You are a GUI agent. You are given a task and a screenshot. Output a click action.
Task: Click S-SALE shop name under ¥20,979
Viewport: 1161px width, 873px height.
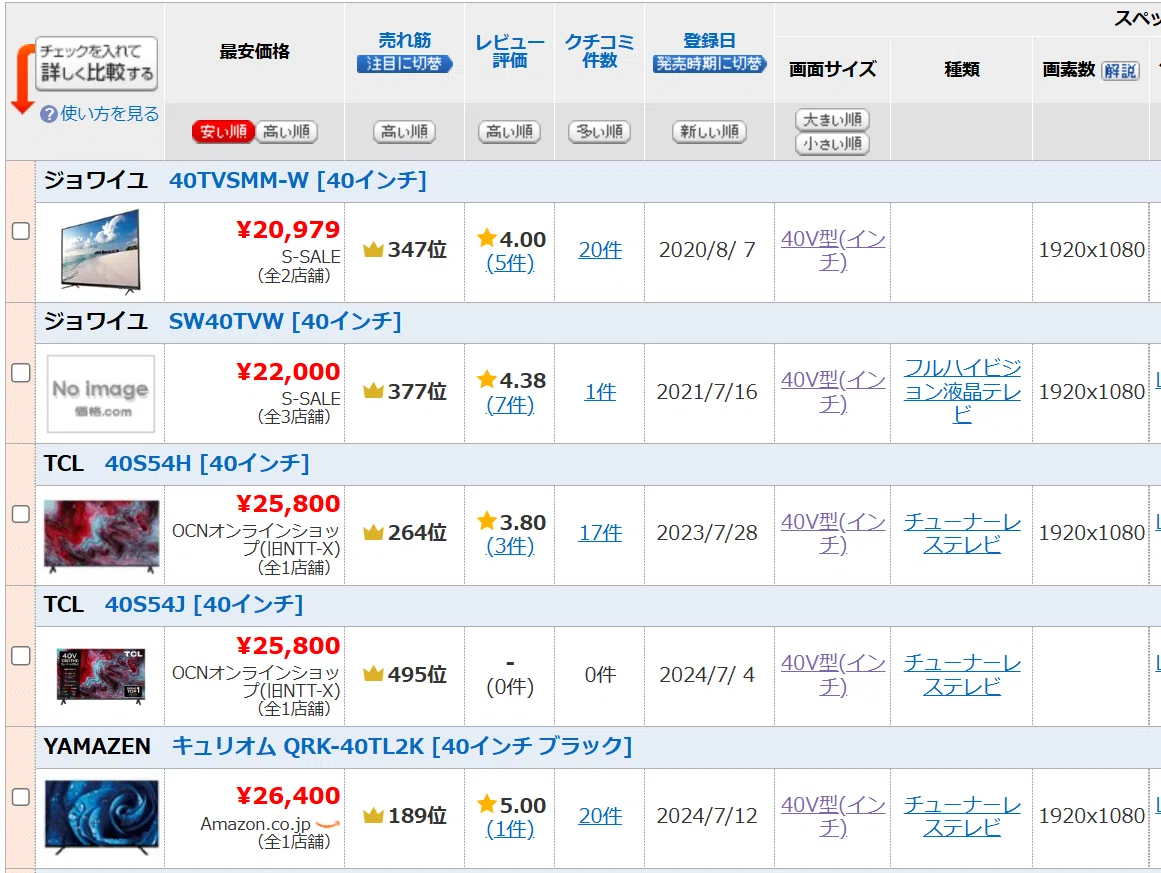coord(311,257)
